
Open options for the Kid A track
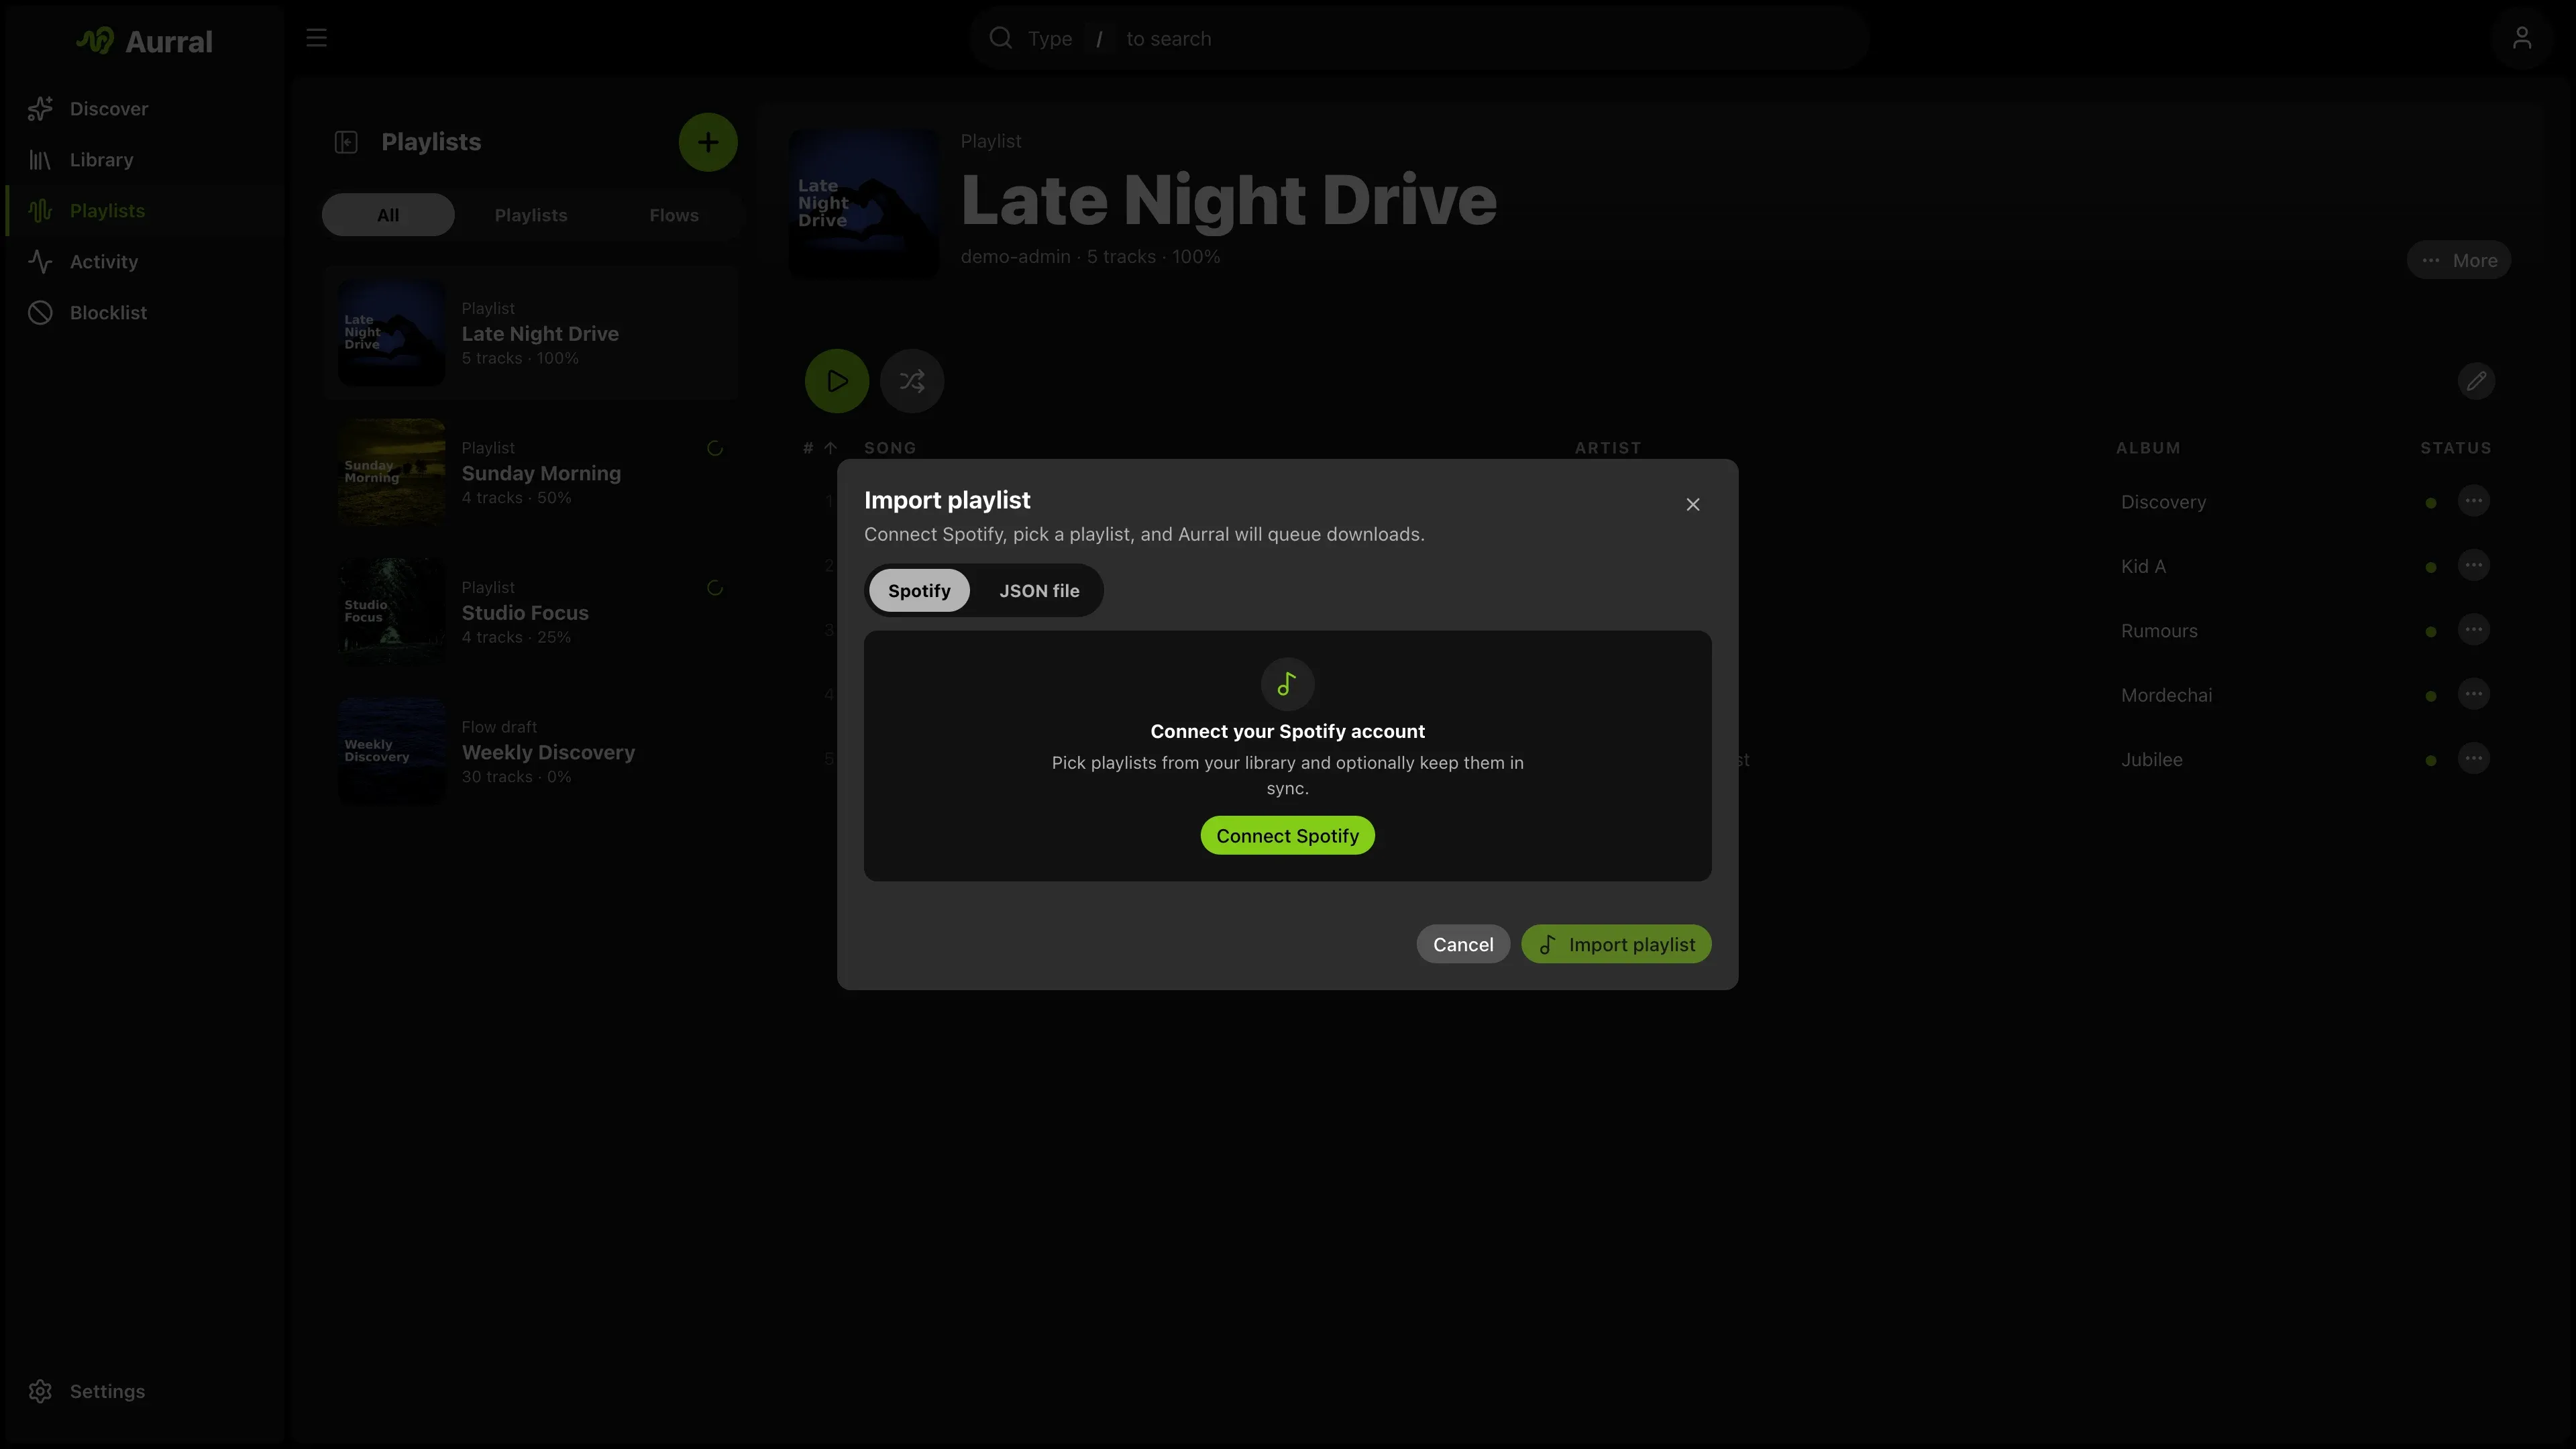click(2473, 565)
